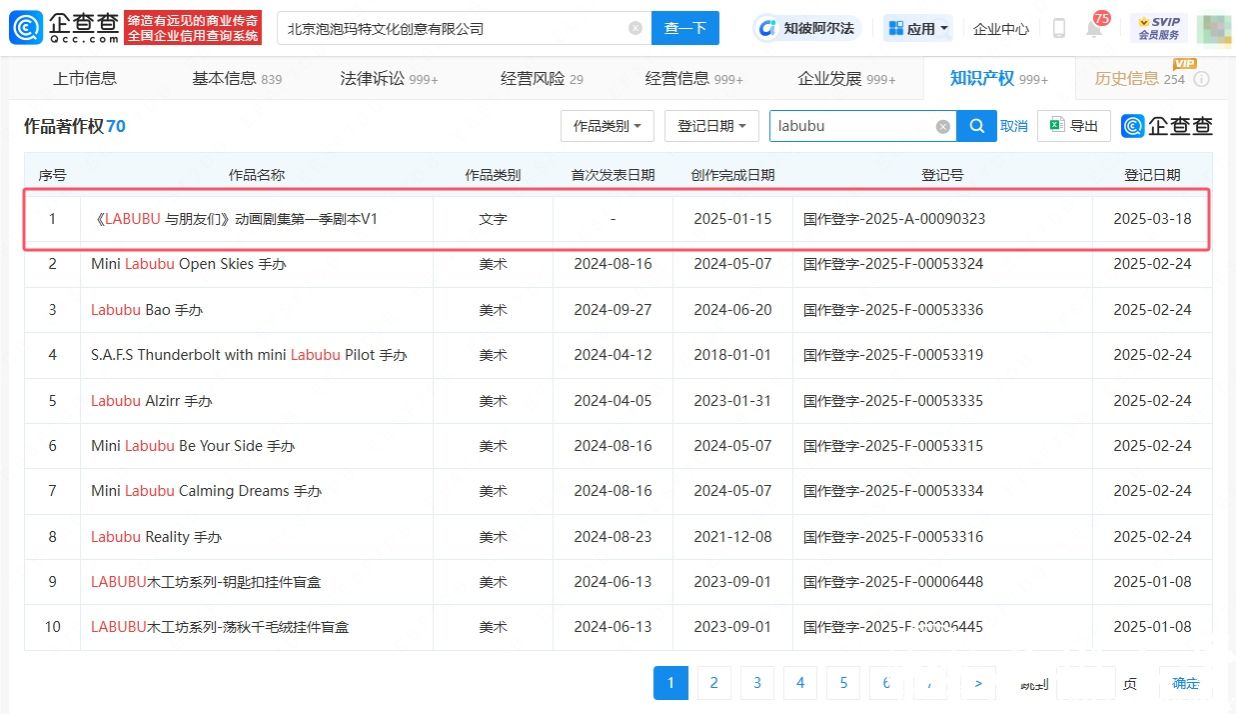
Task: Clear the company name search field
Action: click(635, 28)
